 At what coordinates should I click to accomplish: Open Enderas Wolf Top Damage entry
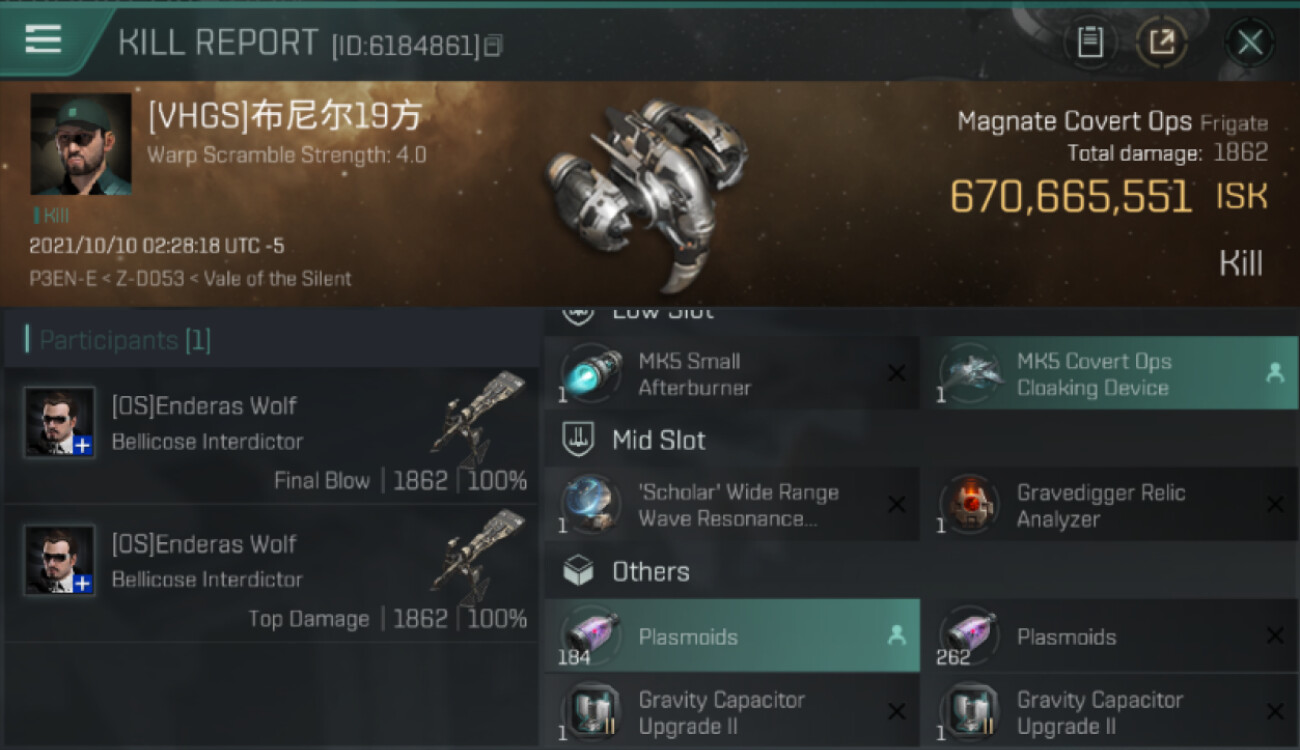[x=271, y=574]
